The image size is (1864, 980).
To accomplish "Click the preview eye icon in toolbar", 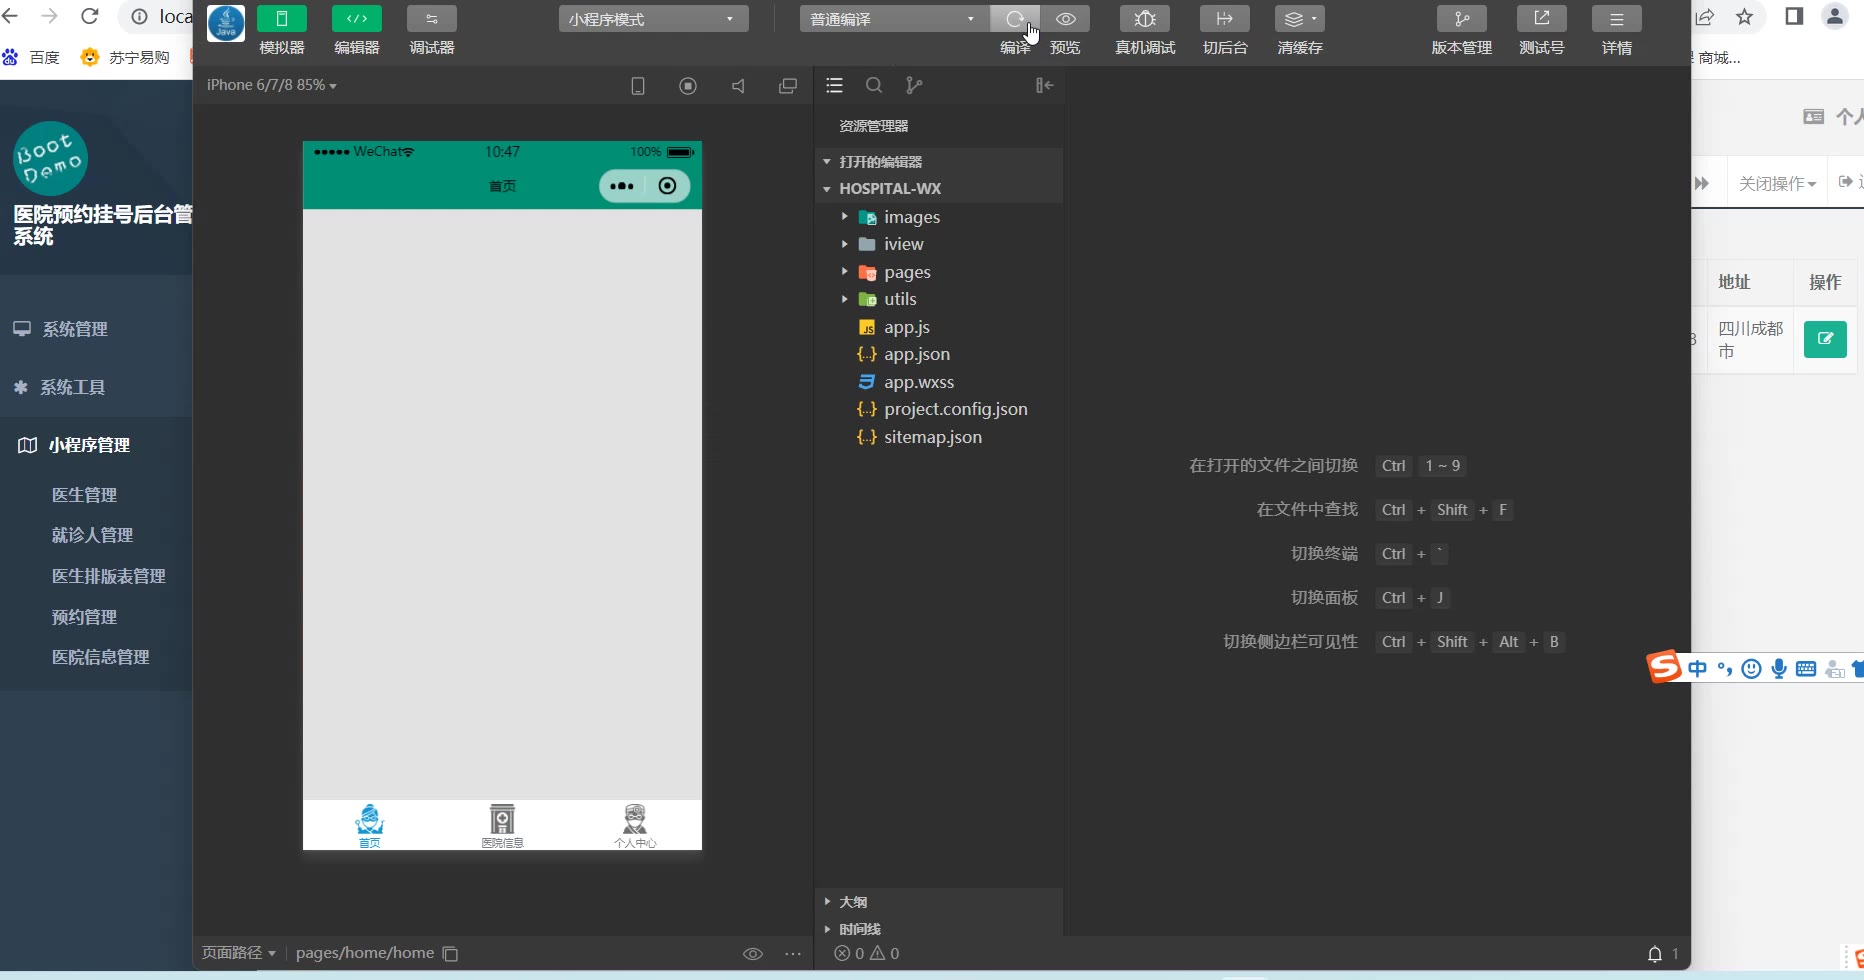I will click(1065, 19).
